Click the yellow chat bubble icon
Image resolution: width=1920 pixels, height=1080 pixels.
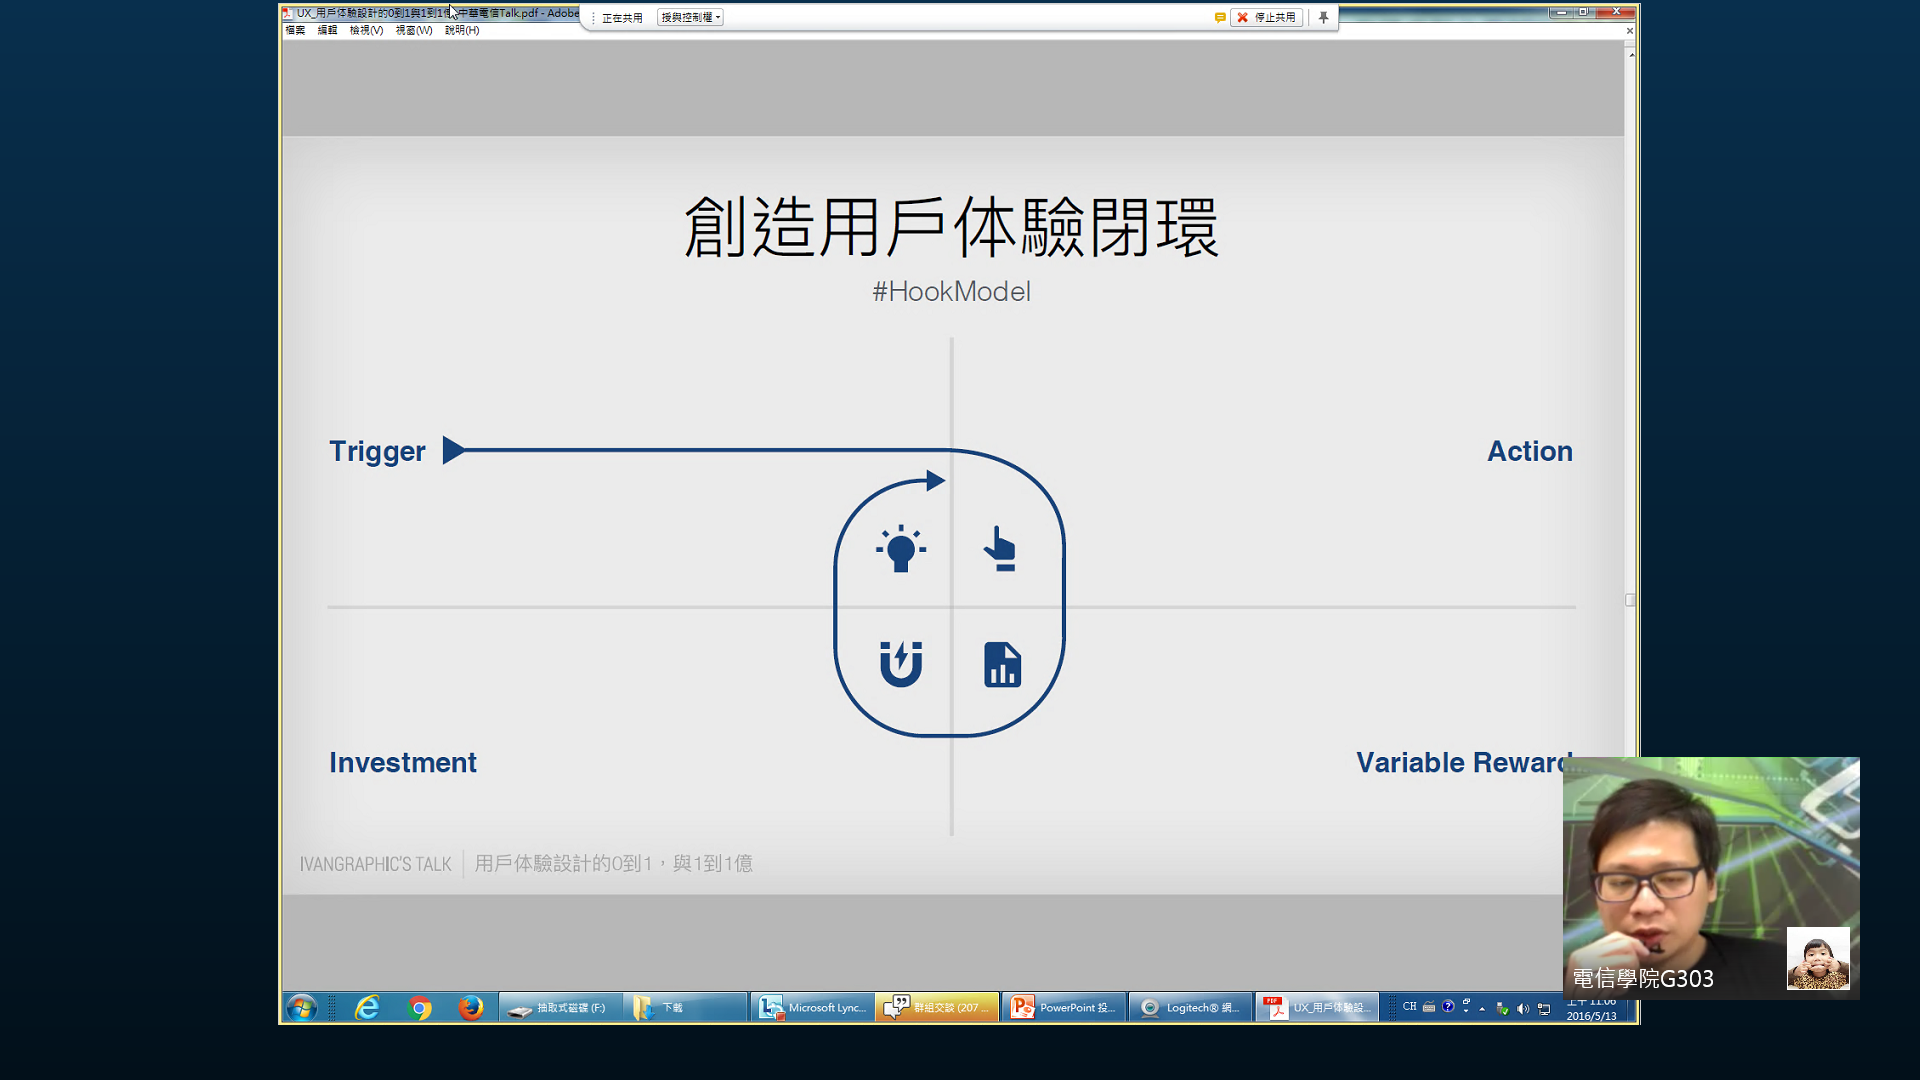1220,17
